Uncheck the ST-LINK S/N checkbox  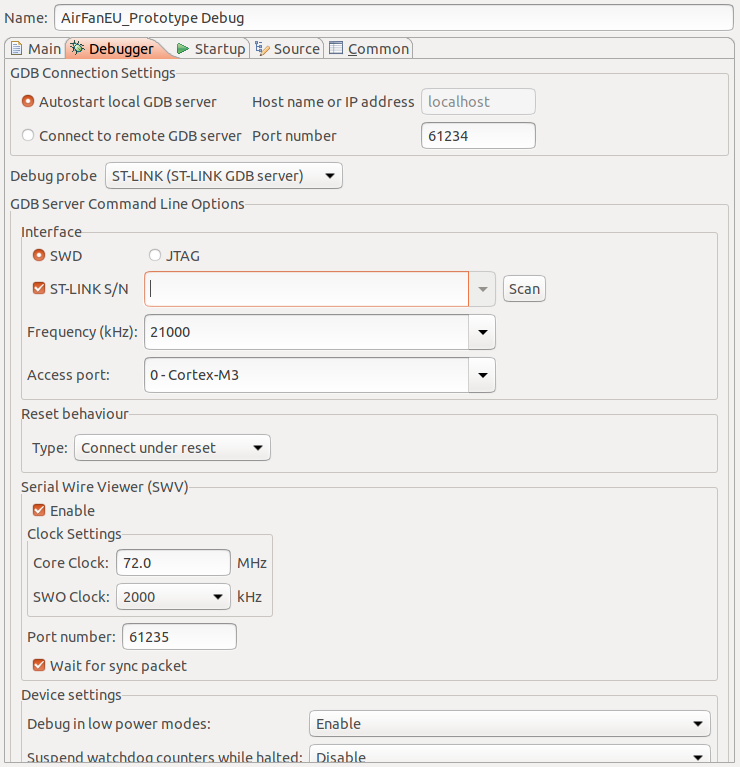(x=39, y=288)
